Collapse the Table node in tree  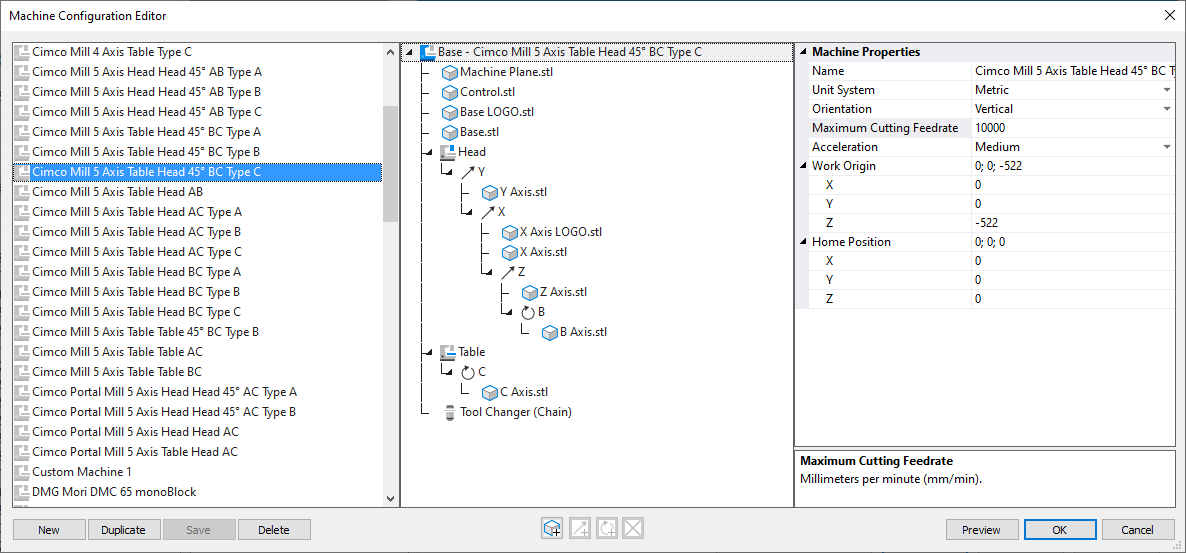click(x=429, y=353)
